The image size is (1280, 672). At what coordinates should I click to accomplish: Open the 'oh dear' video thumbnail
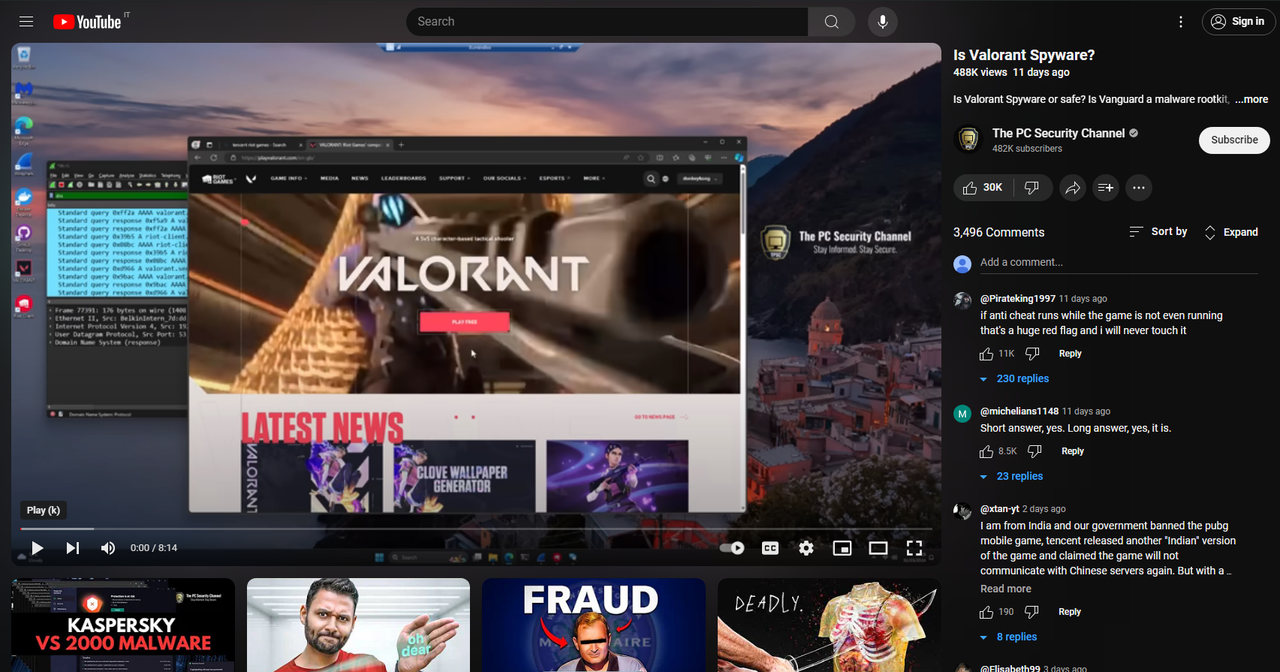358,625
